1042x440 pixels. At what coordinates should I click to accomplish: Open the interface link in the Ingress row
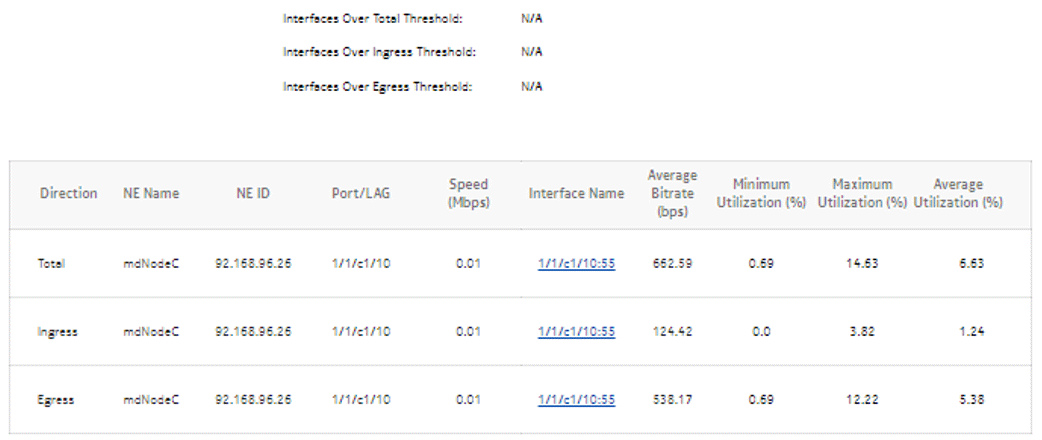(x=576, y=331)
